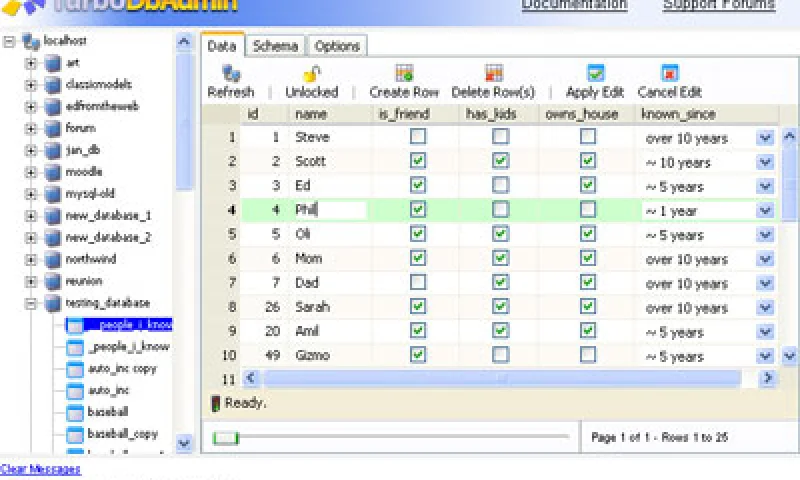
Task: Click the Cancel Edit icon
Action: pyautogui.click(x=669, y=73)
